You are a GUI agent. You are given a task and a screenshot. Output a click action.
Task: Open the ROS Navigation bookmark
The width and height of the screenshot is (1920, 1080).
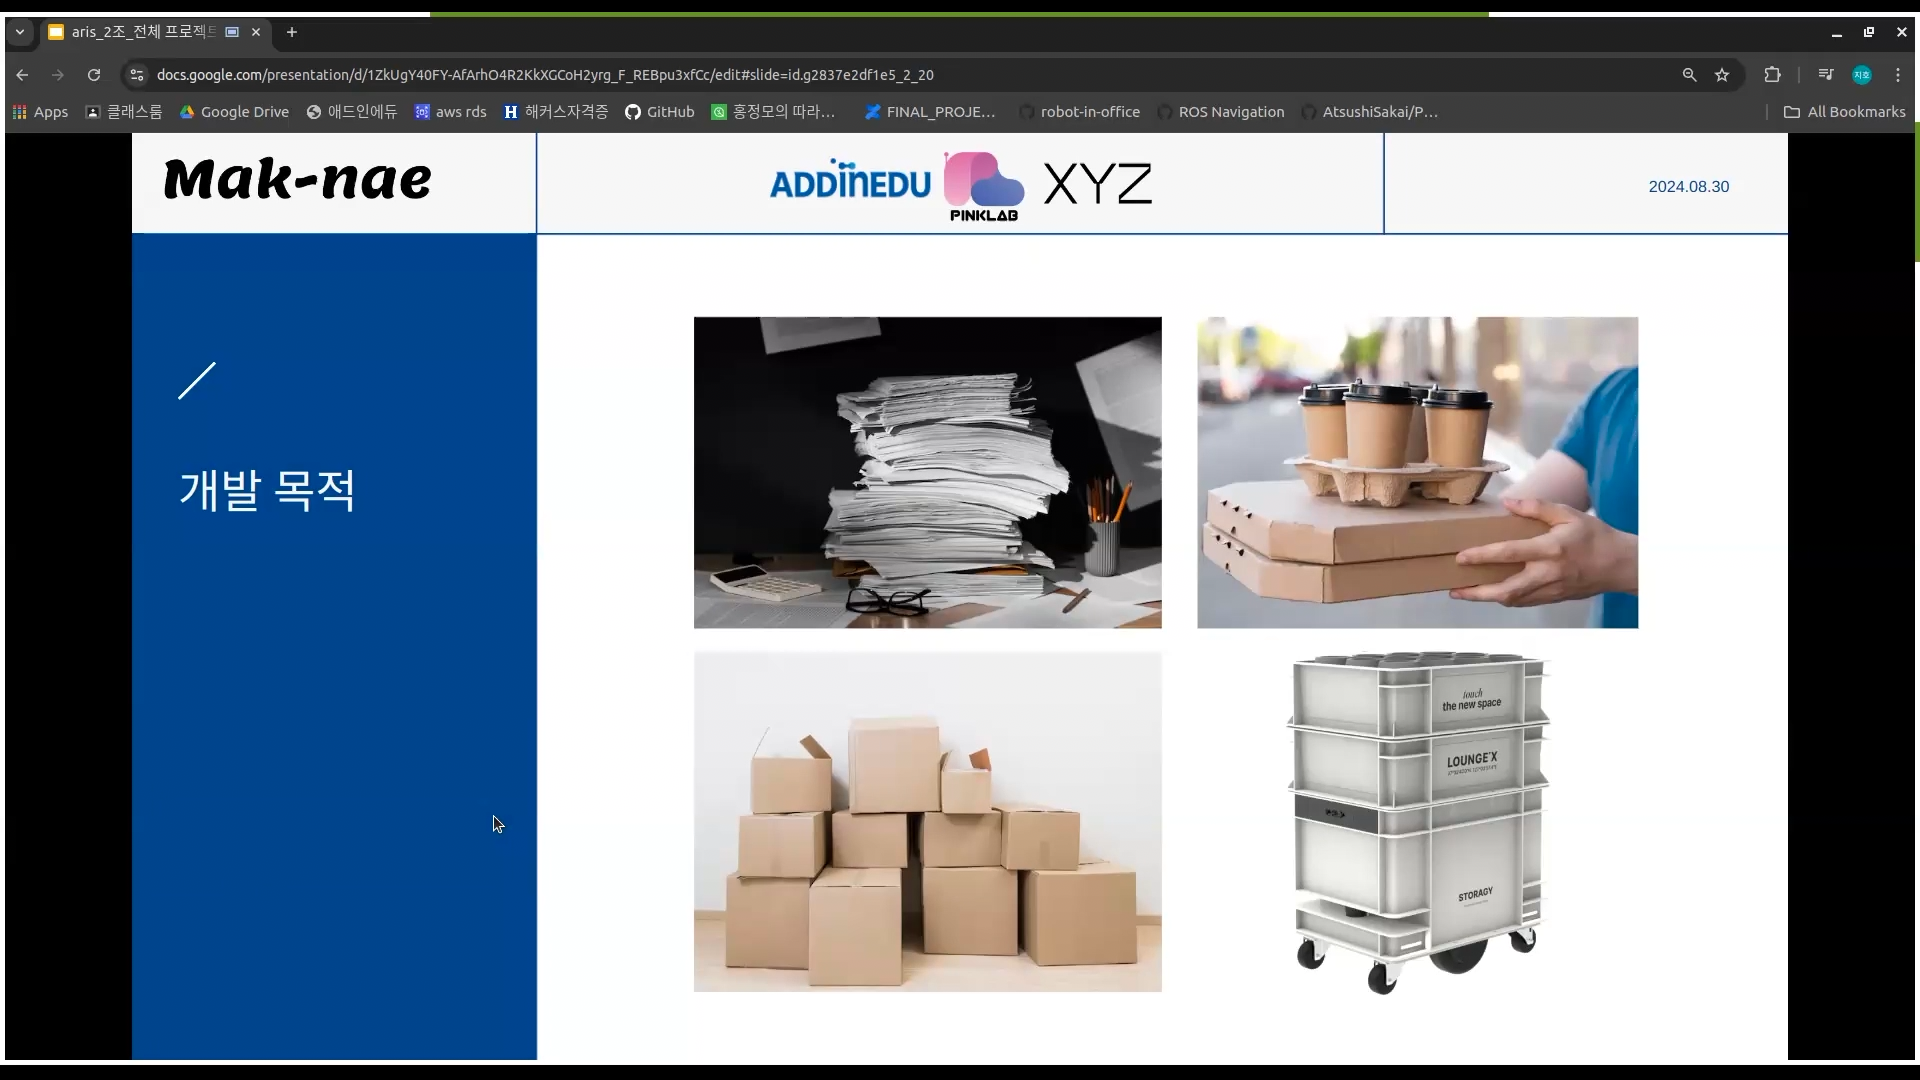coord(1220,112)
